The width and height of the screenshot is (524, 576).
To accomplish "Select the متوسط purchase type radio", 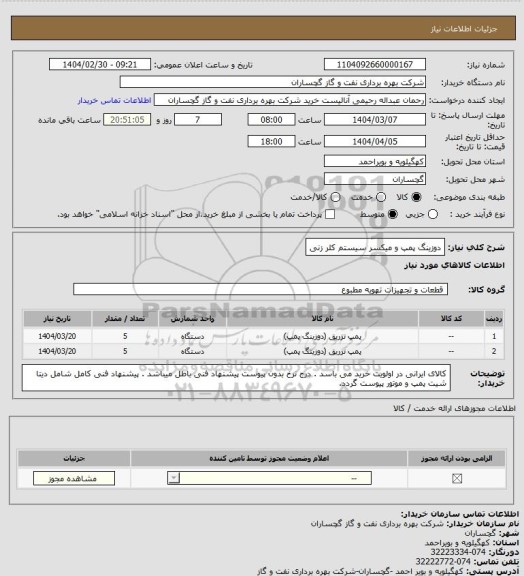I will click(x=393, y=214).
